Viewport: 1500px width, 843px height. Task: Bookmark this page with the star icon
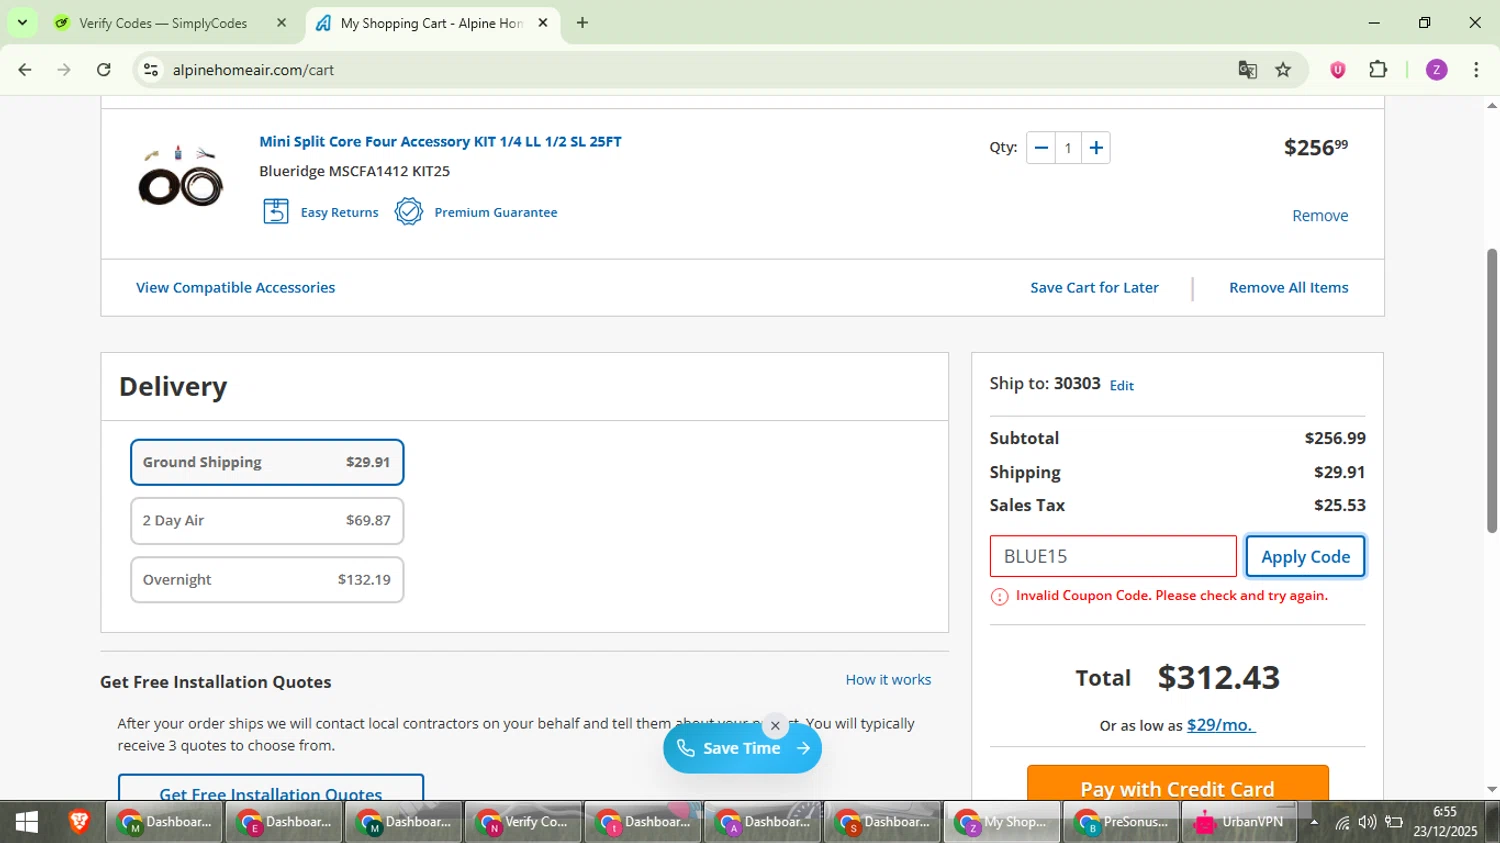click(x=1284, y=70)
